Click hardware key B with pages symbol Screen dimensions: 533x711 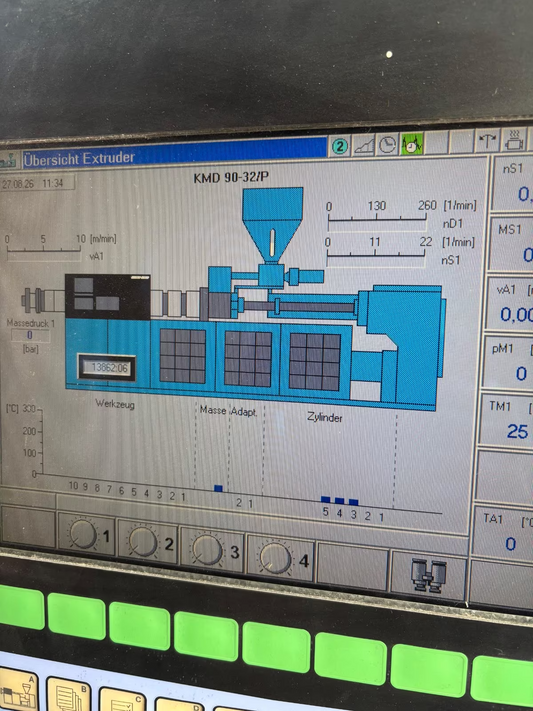(x=68, y=695)
